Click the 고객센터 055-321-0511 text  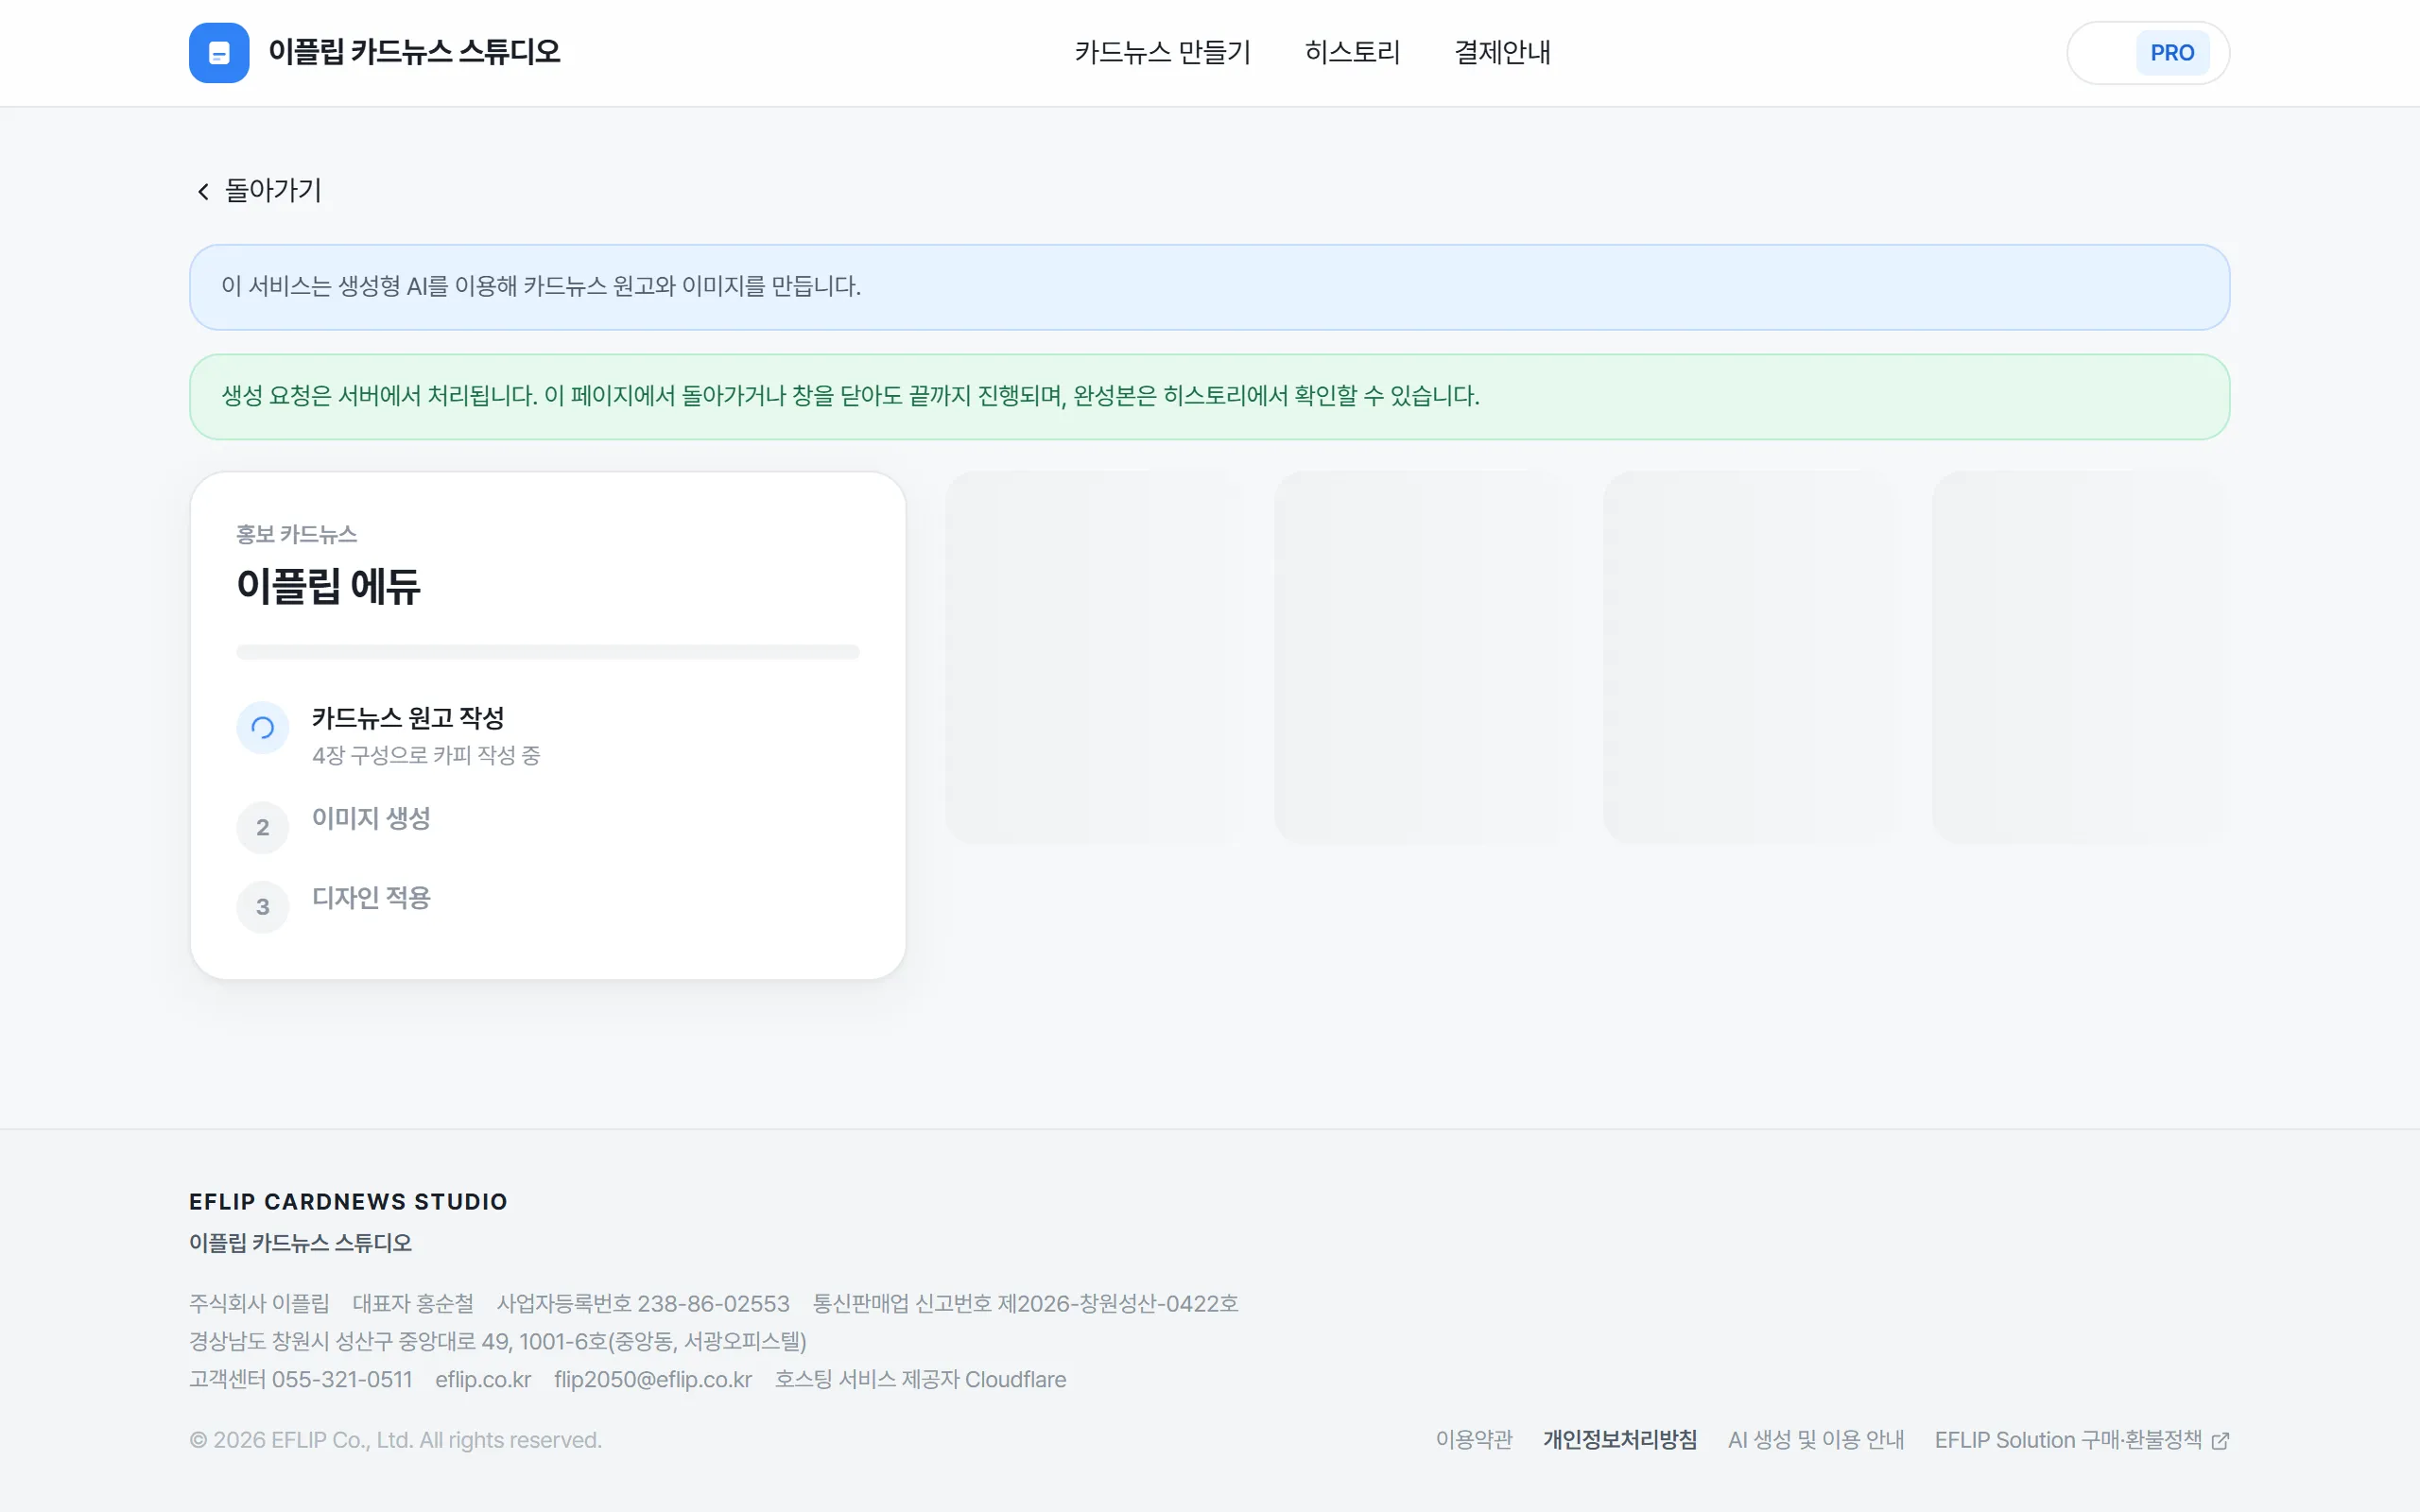301,1380
